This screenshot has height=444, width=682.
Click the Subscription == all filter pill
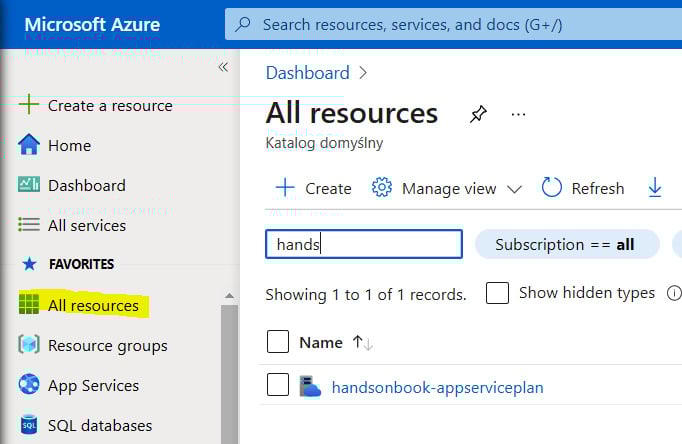pyautogui.click(x=567, y=244)
